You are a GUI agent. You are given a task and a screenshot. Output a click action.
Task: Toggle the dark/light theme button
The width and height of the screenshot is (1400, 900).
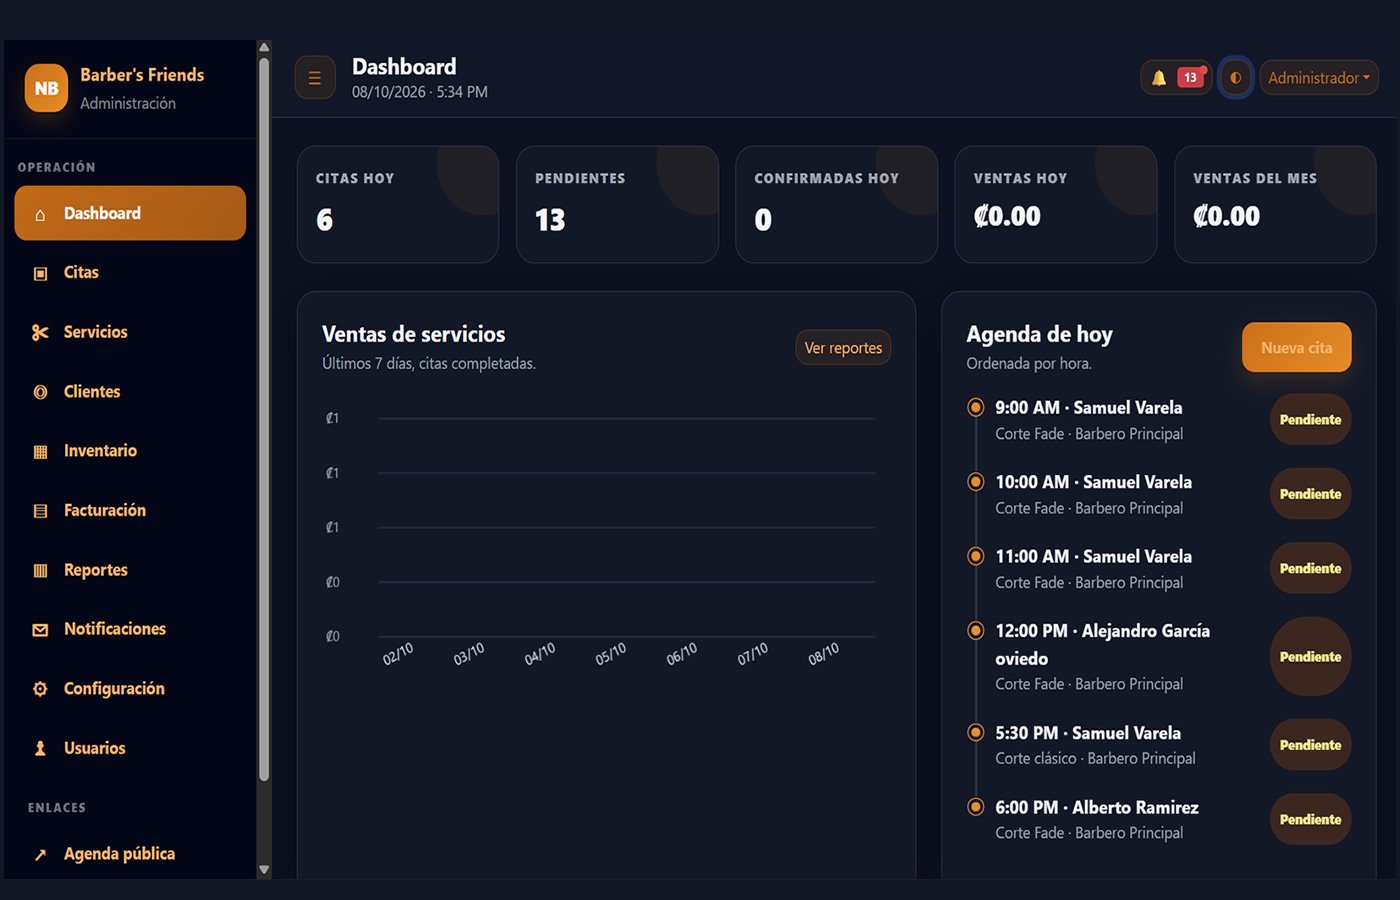coord(1236,77)
